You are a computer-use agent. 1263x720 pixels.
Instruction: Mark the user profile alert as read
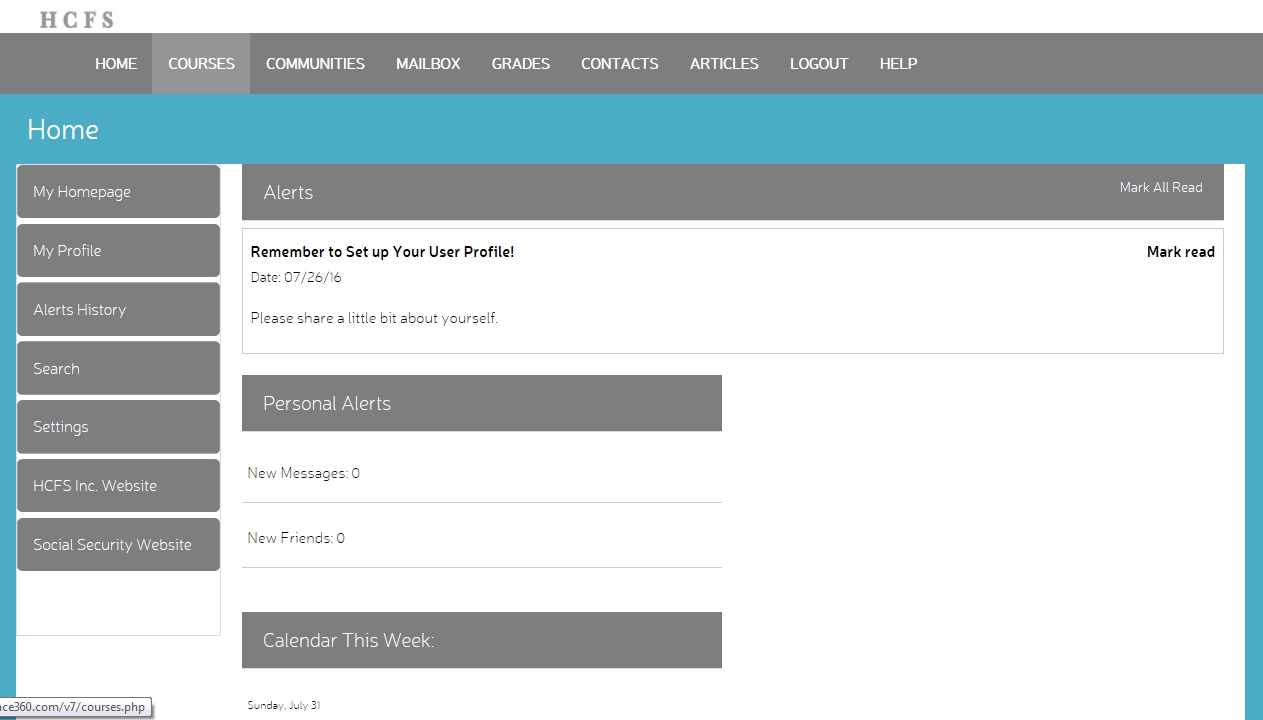[1180, 252]
